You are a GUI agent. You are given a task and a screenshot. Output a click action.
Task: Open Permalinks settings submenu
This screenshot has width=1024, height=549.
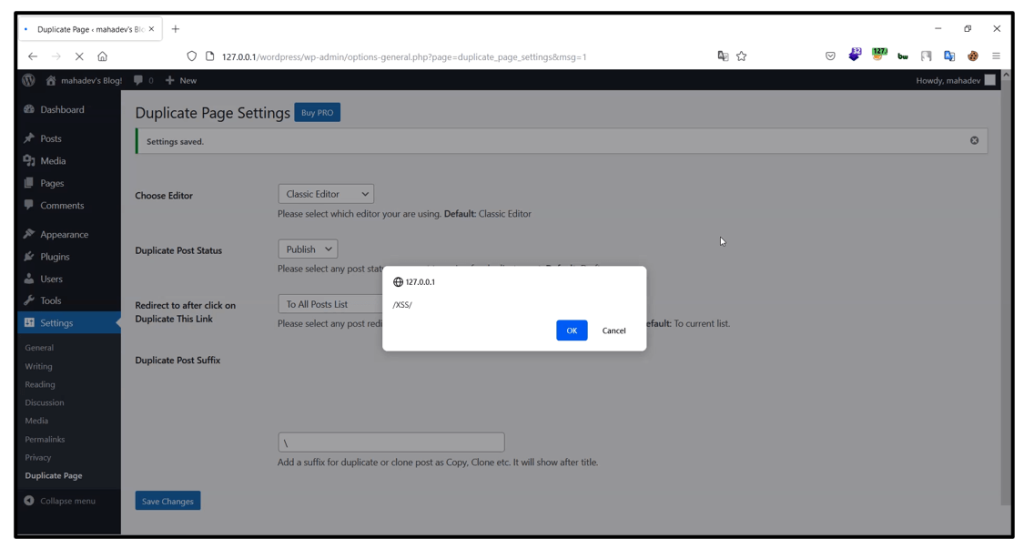pos(44,439)
